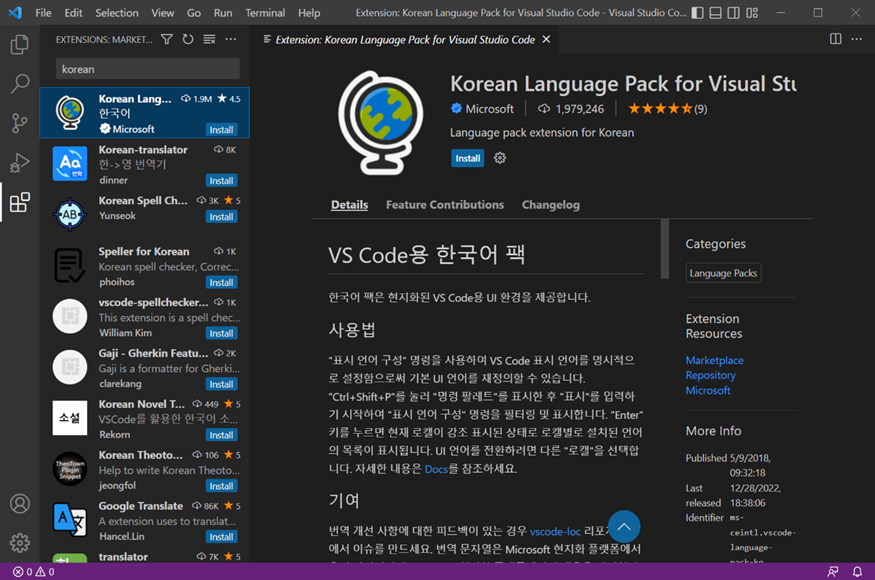Open the Accounts menu icon
Image resolution: width=875 pixels, height=580 pixels.
point(20,504)
